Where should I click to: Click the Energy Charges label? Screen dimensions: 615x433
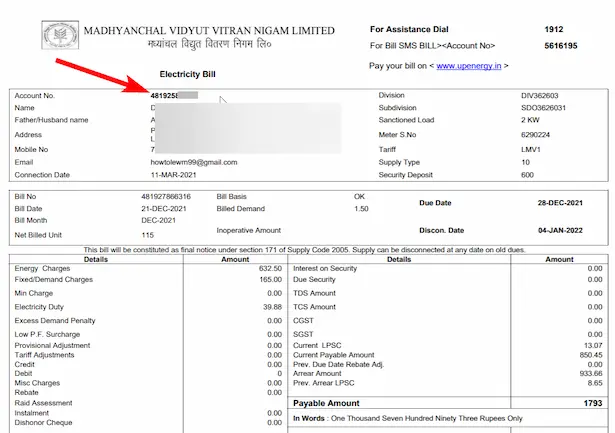pos(42,268)
